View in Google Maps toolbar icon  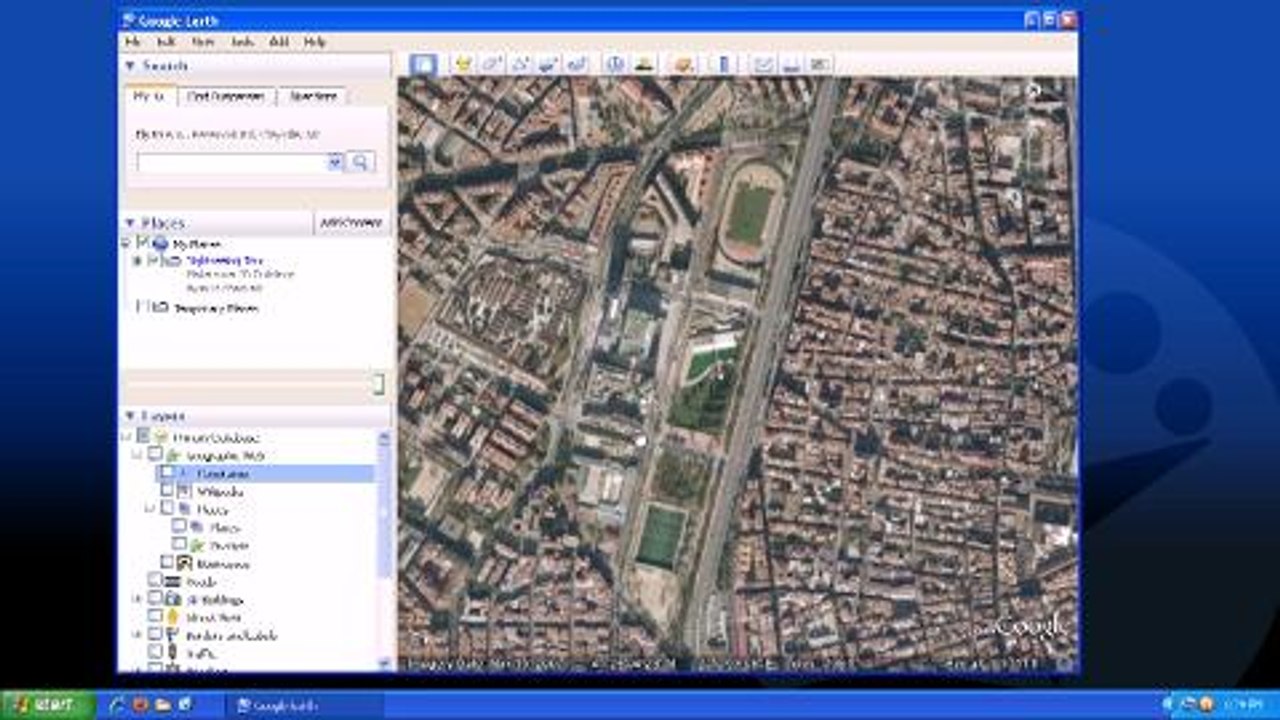[820, 64]
